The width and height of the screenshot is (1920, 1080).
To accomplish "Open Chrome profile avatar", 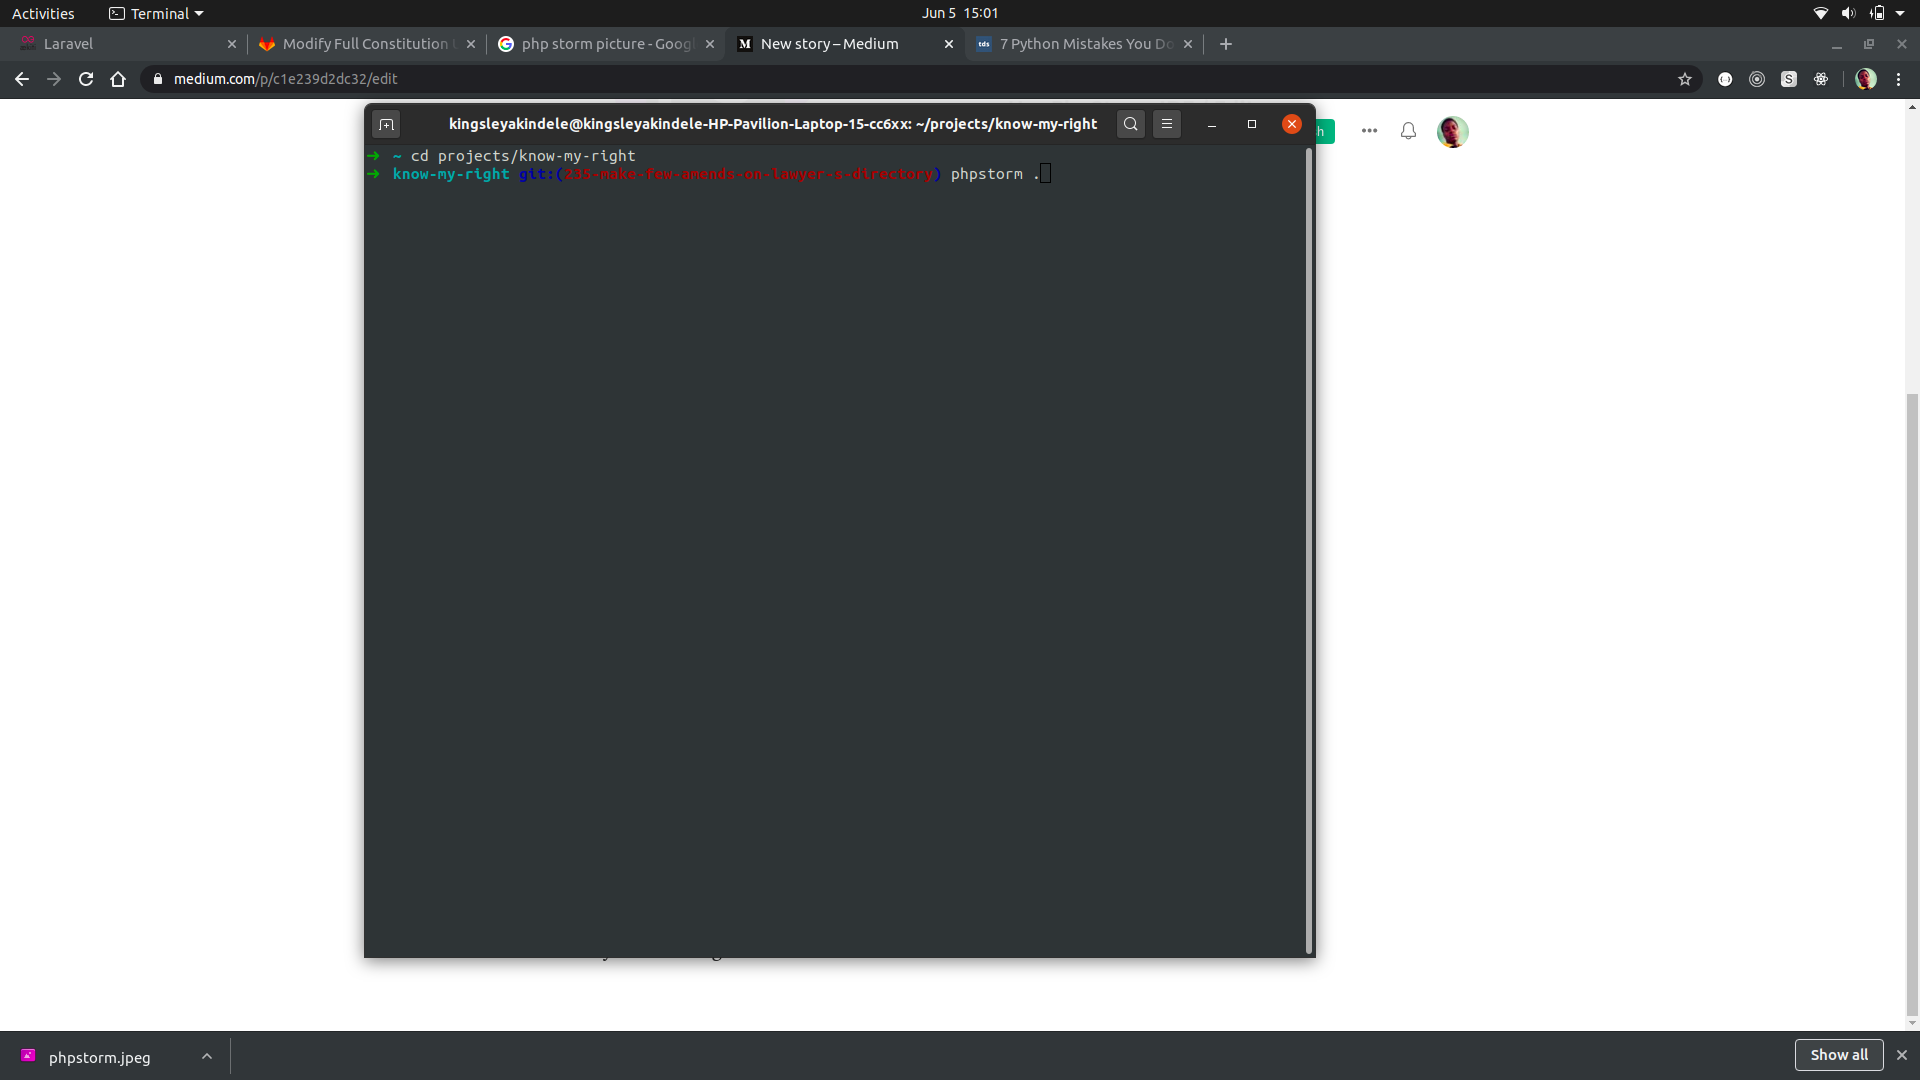I will [x=1866, y=79].
